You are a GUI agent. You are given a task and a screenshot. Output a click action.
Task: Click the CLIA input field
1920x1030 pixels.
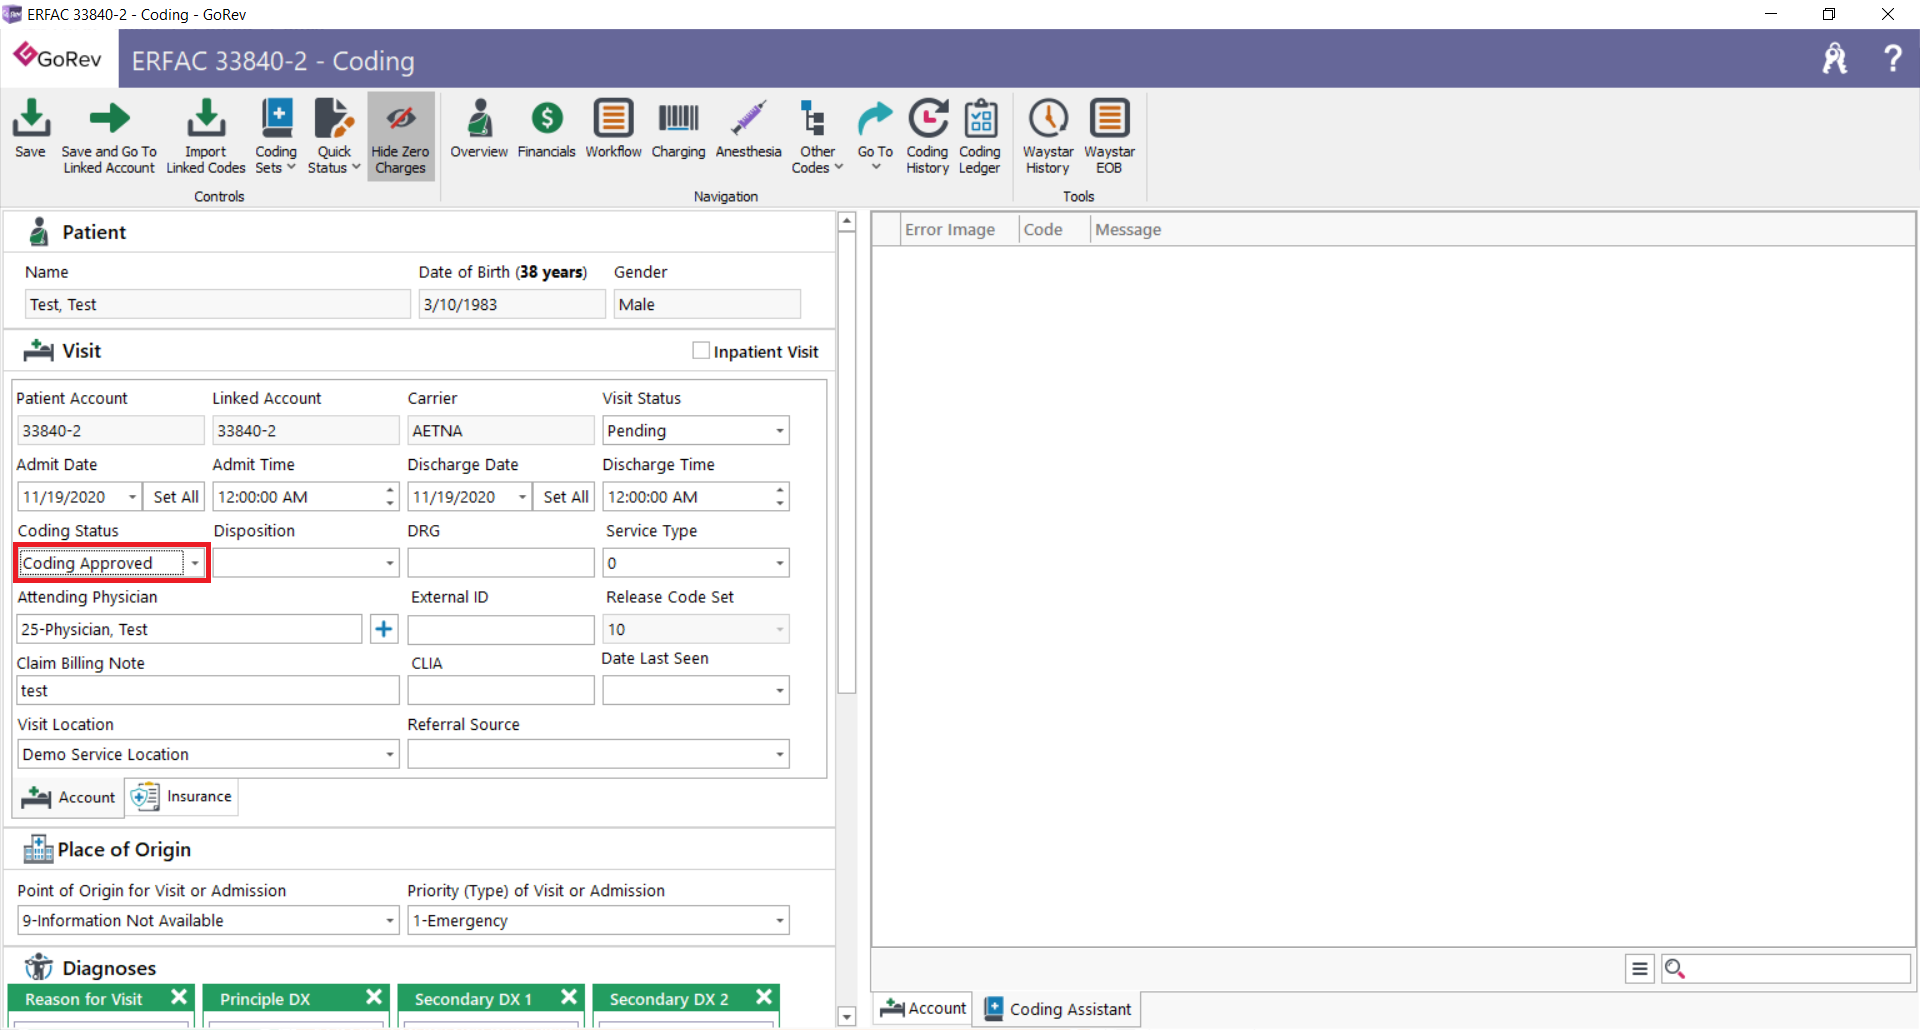pos(501,691)
